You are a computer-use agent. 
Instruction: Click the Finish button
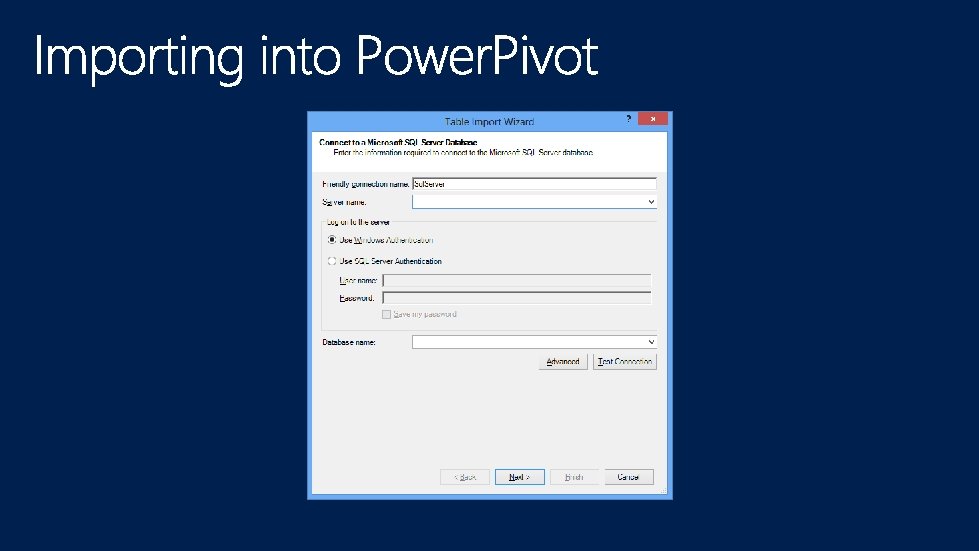pos(574,477)
